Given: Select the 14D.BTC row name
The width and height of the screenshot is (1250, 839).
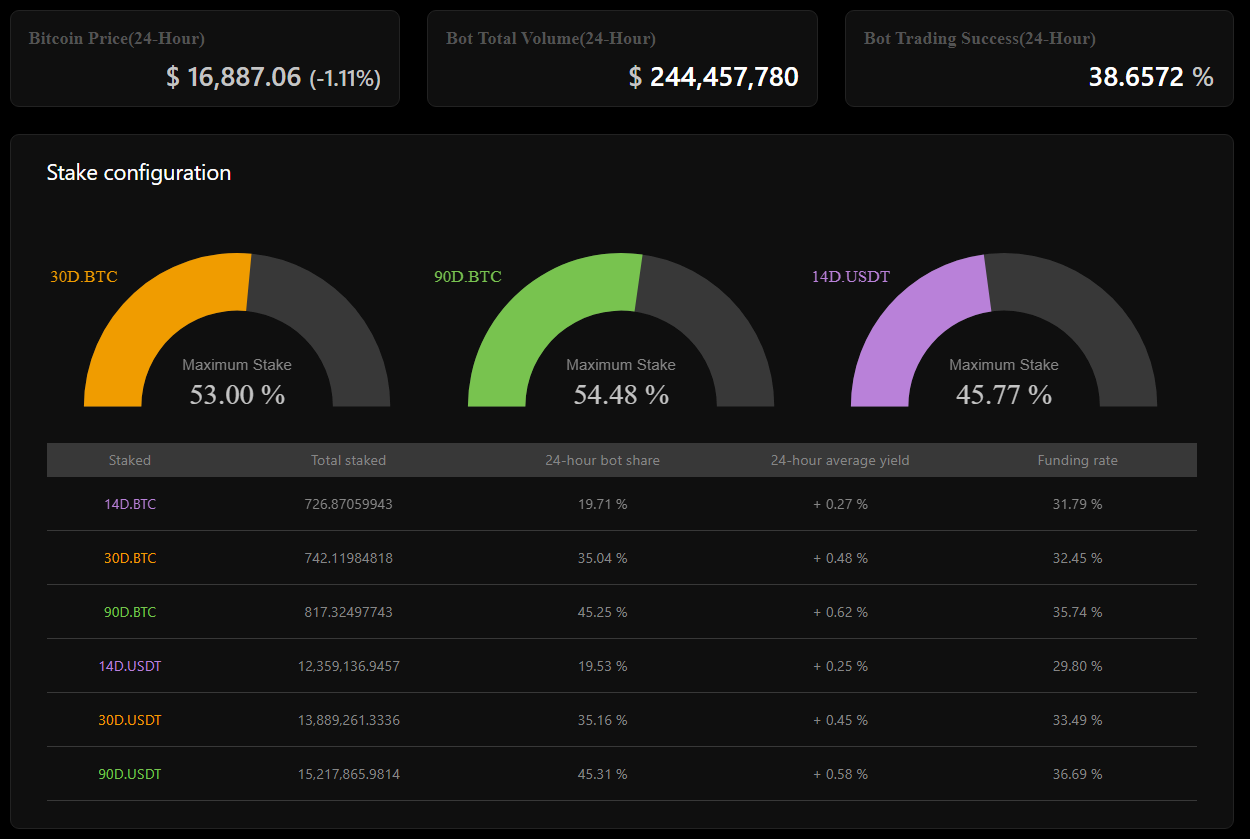Looking at the screenshot, I should tap(130, 505).
